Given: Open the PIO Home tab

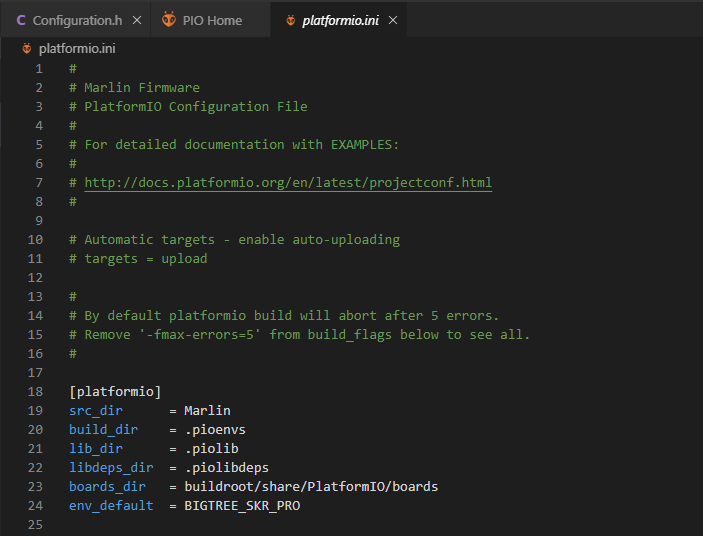Looking at the screenshot, I should pyautogui.click(x=210, y=20).
